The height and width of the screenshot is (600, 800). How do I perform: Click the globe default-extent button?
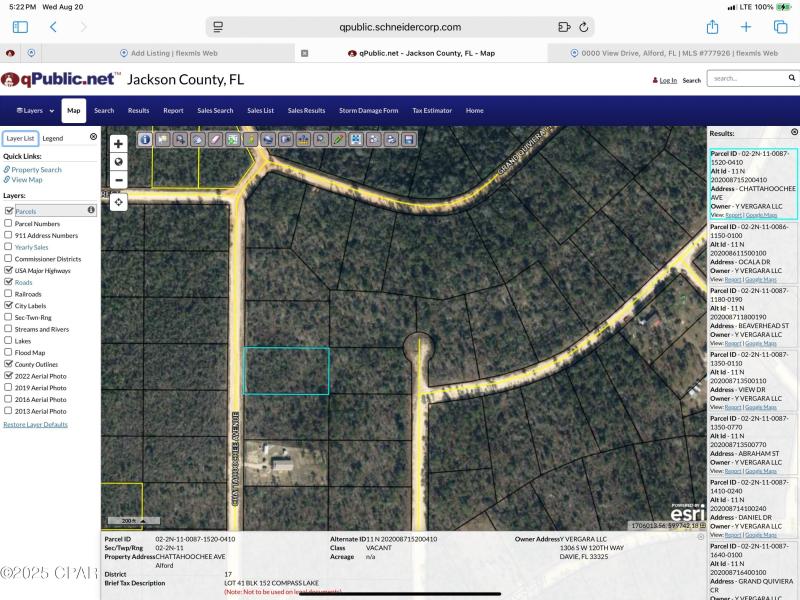pos(118,162)
